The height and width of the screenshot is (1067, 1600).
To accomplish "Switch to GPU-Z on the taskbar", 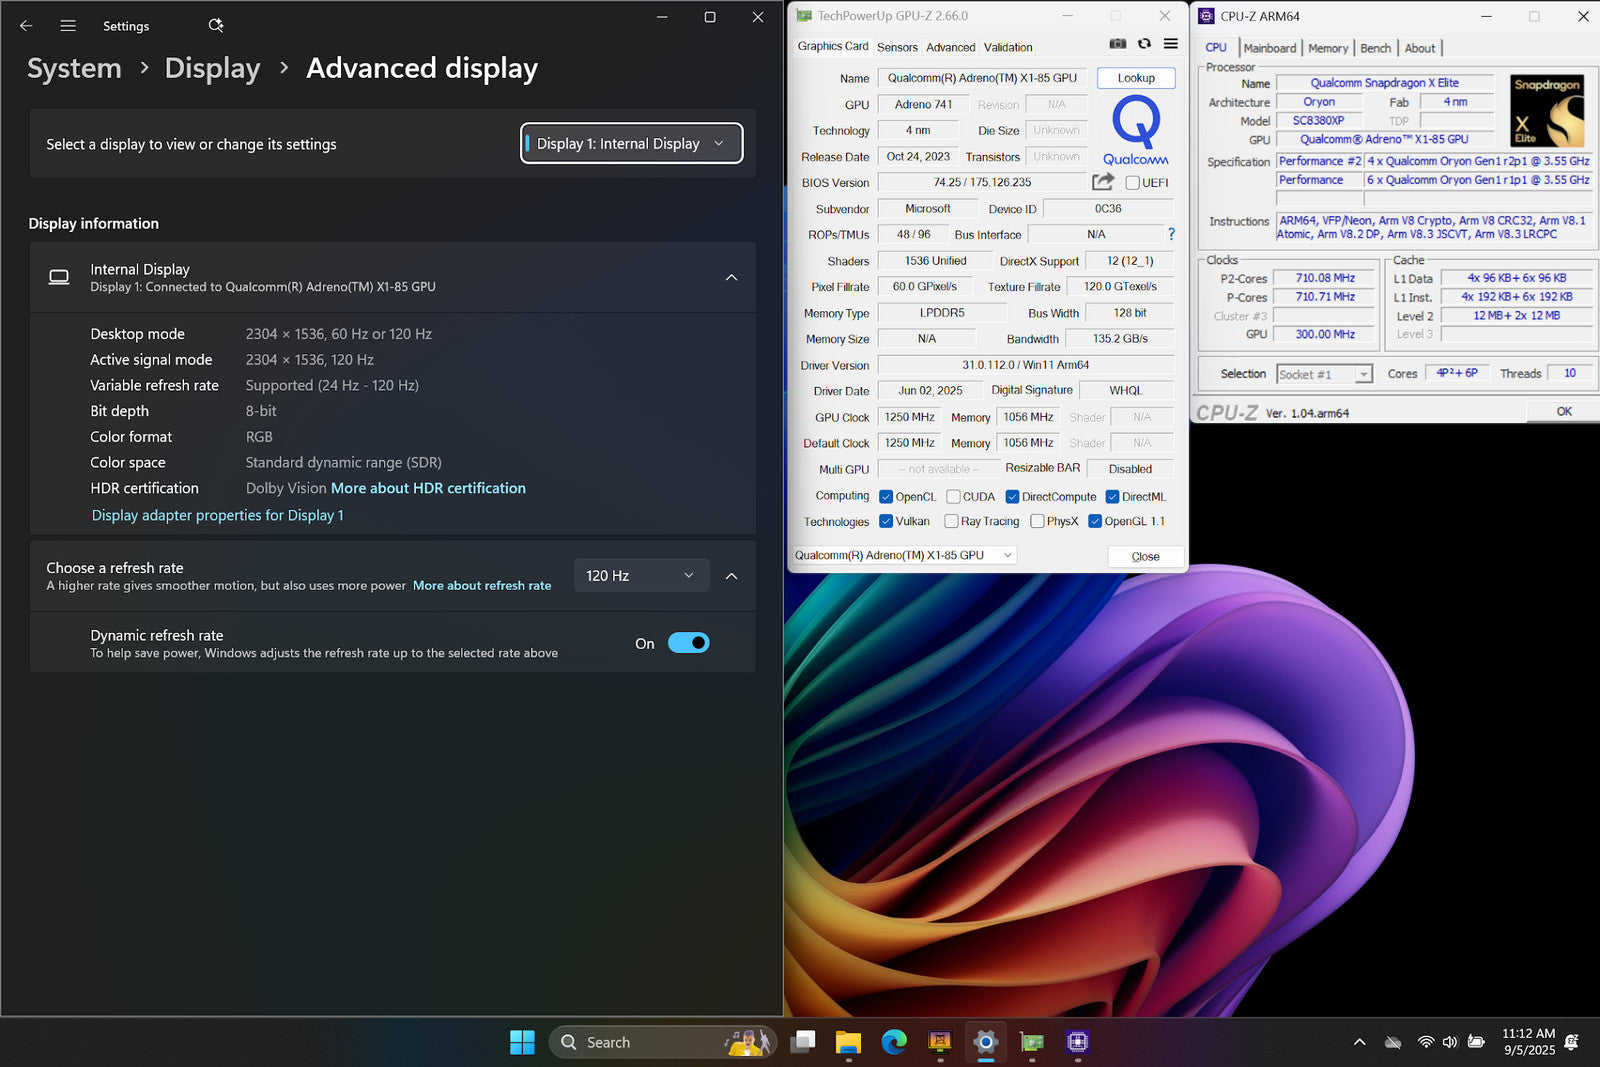I will [1032, 1042].
